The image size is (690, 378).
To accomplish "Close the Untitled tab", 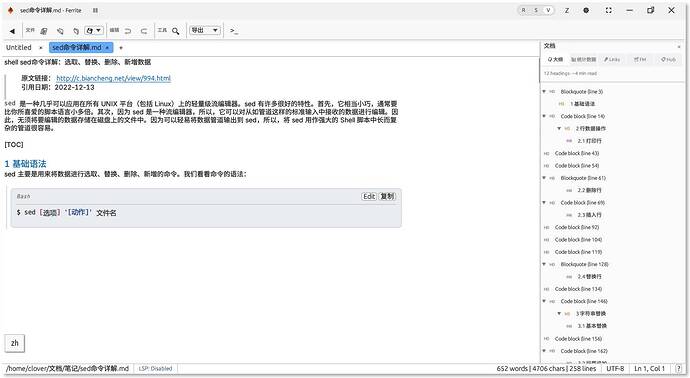I will pos(40,48).
